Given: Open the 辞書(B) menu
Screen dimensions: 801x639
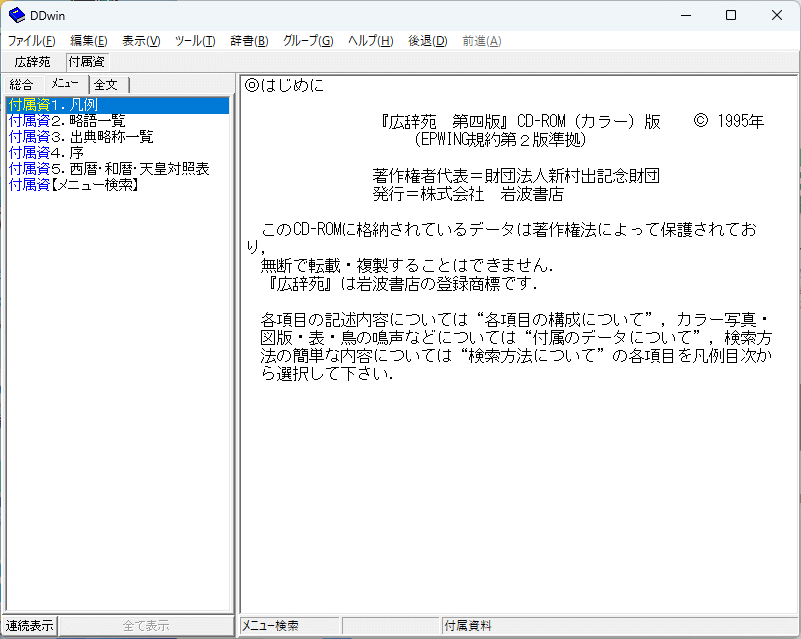Looking at the screenshot, I should coord(249,41).
